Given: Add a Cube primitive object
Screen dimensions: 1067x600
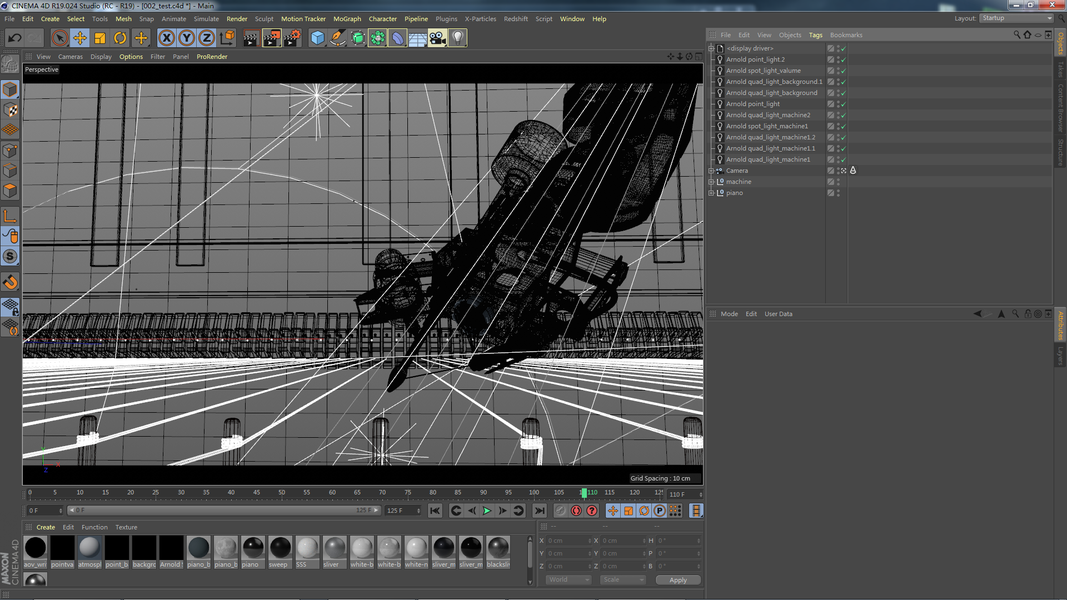Looking at the screenshot, I should tap(317, 38).
